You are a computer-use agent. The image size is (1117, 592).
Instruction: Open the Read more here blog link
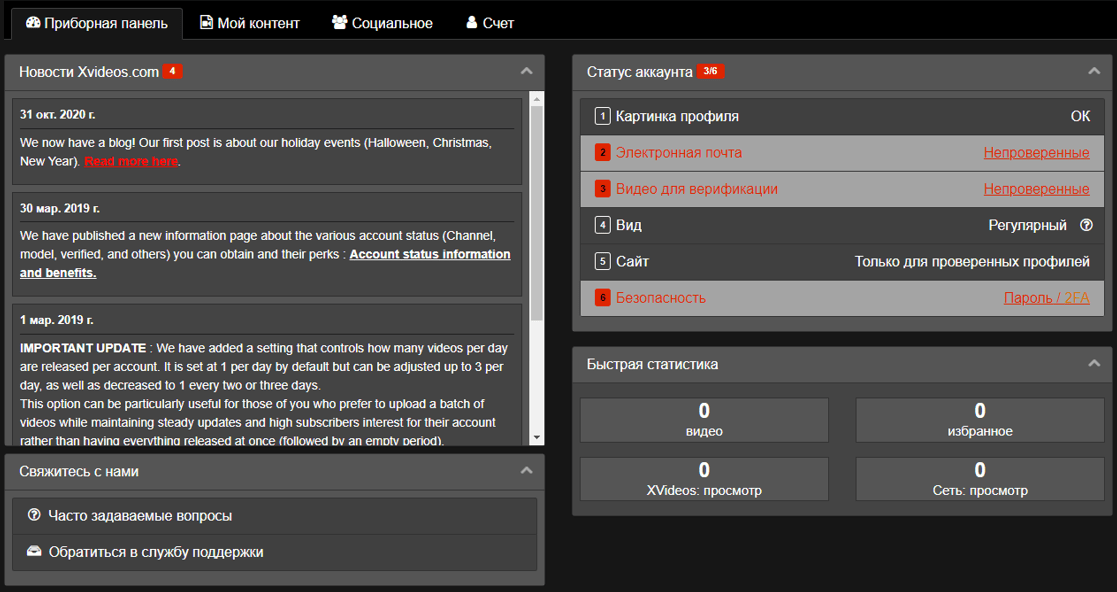pyautogui.click(x=131, y=161)
